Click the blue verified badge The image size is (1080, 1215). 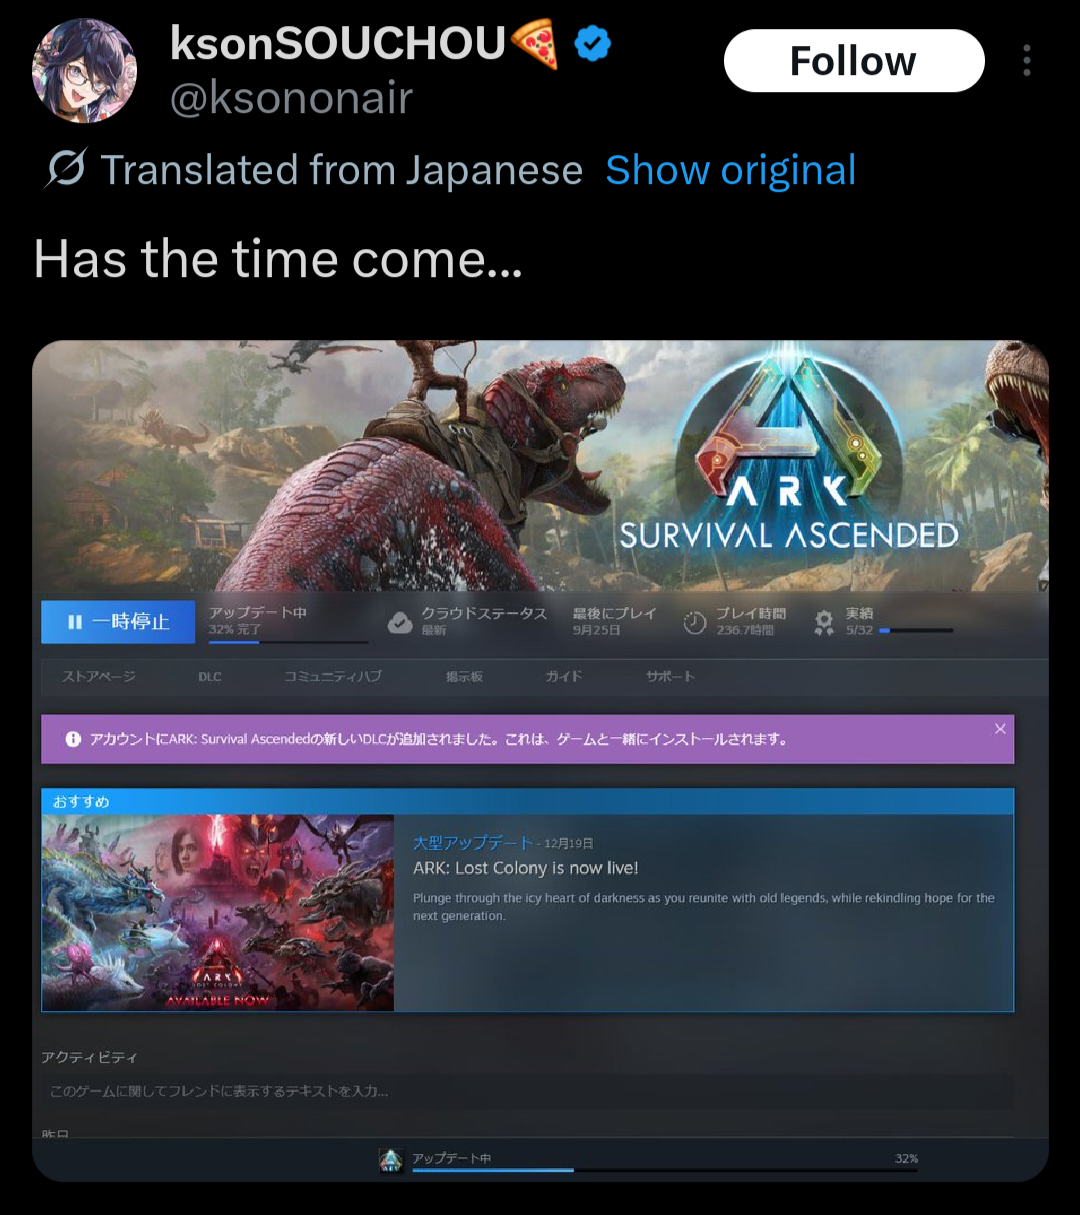(593, 44)
